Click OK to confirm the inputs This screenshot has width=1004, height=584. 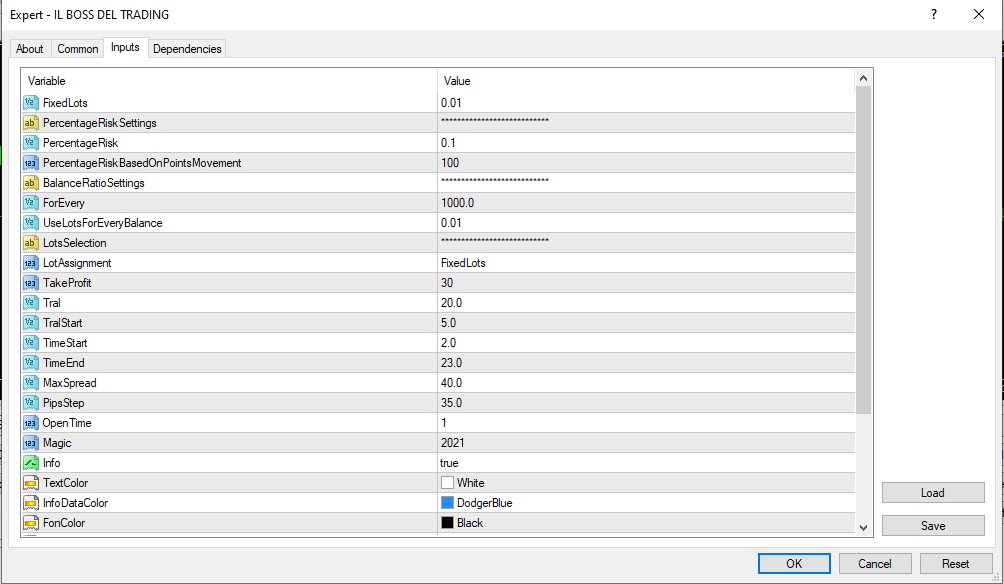pyautogui.click(x=794, y=563)
